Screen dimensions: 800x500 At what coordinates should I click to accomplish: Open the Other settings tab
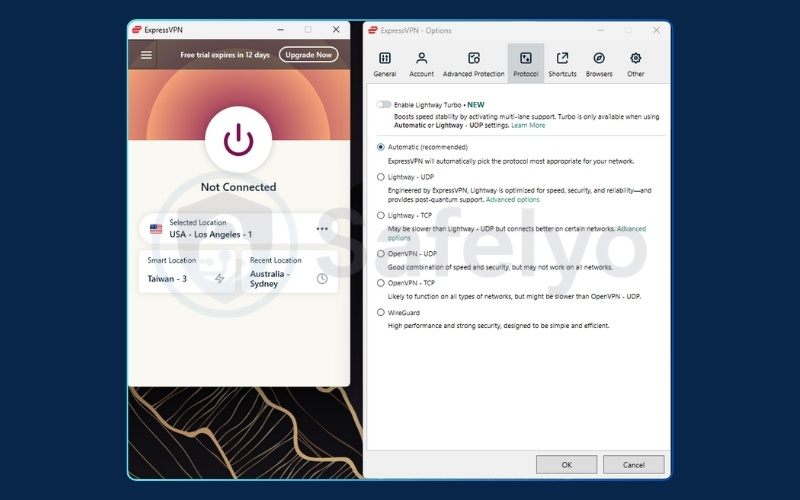(636, 64)
